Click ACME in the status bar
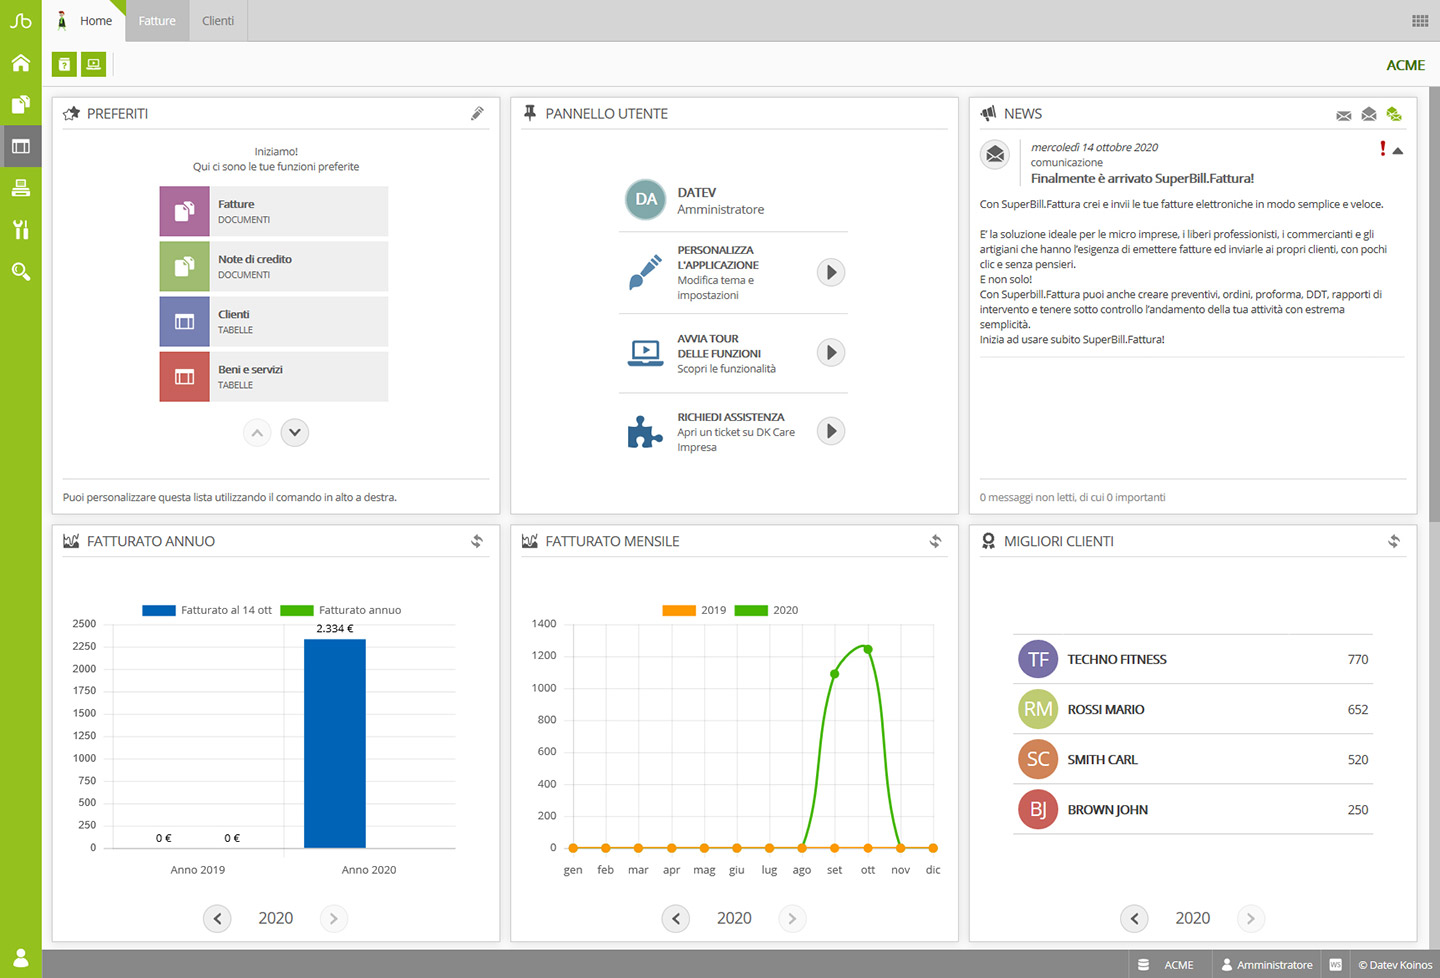Screen dimensions: 1440x978 pyautogui.click(x=1179, y=965)
